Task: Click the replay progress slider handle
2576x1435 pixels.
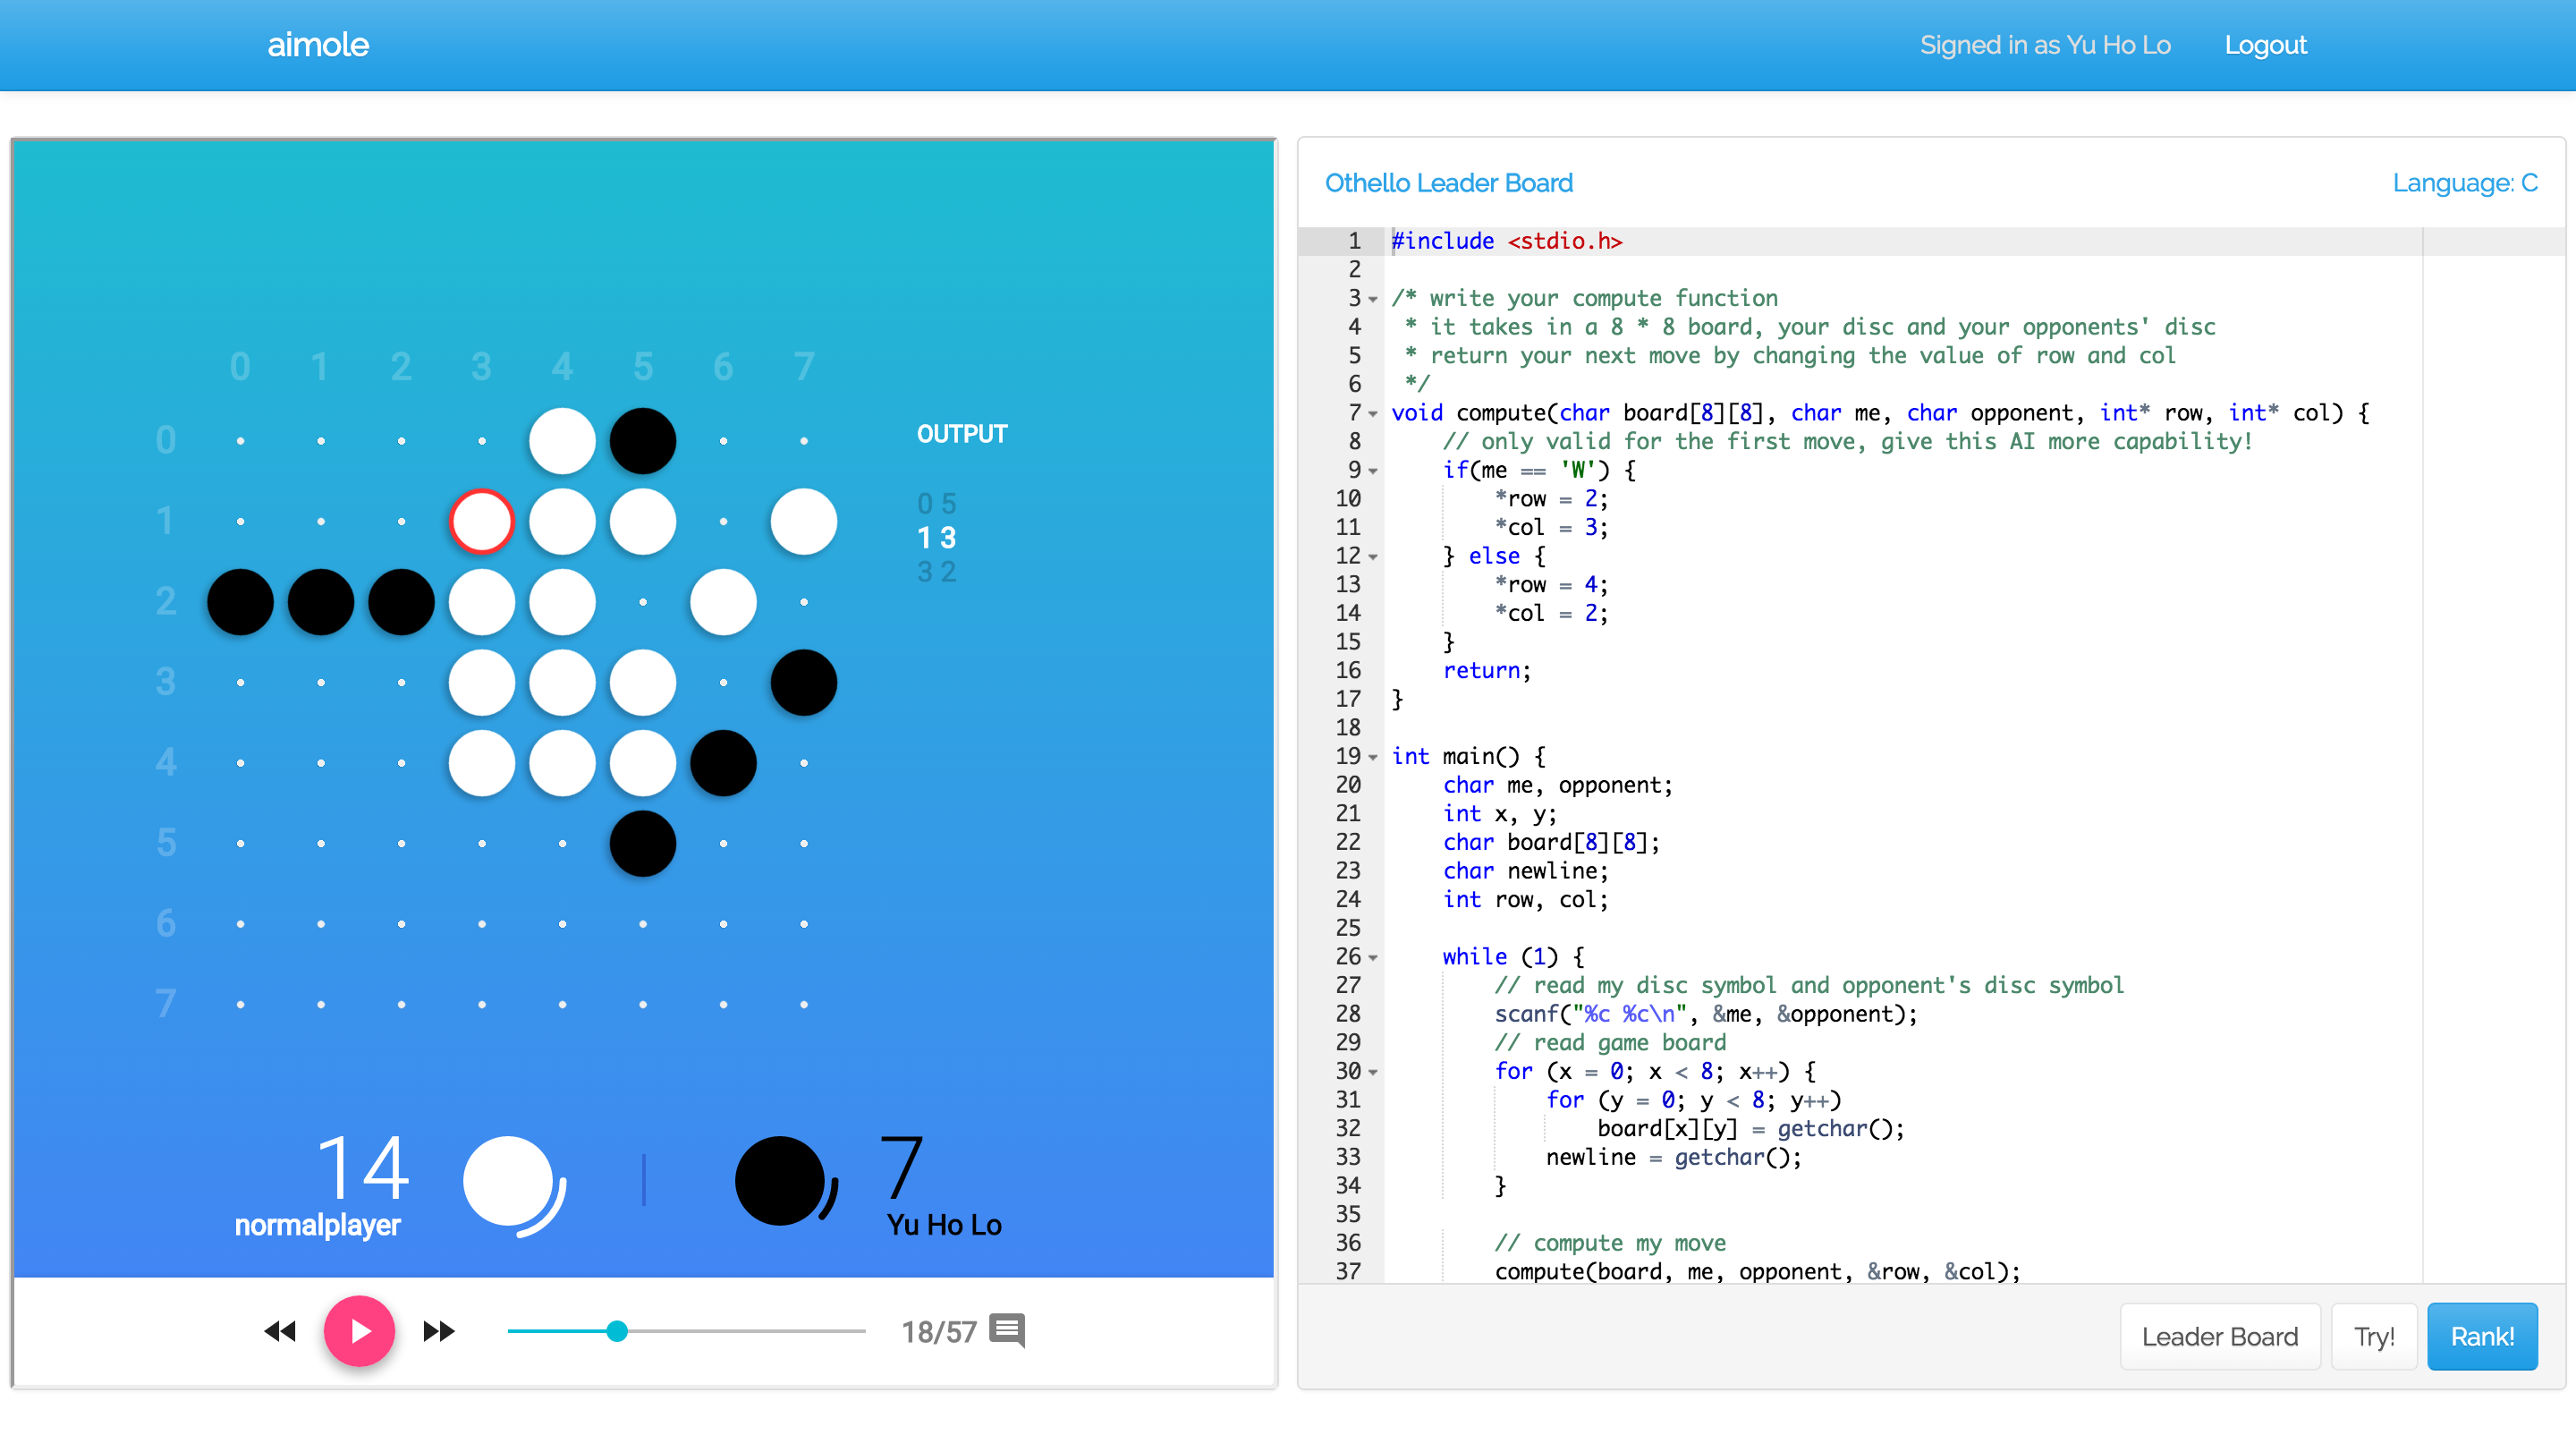Action: click(x=617, y=1331)
